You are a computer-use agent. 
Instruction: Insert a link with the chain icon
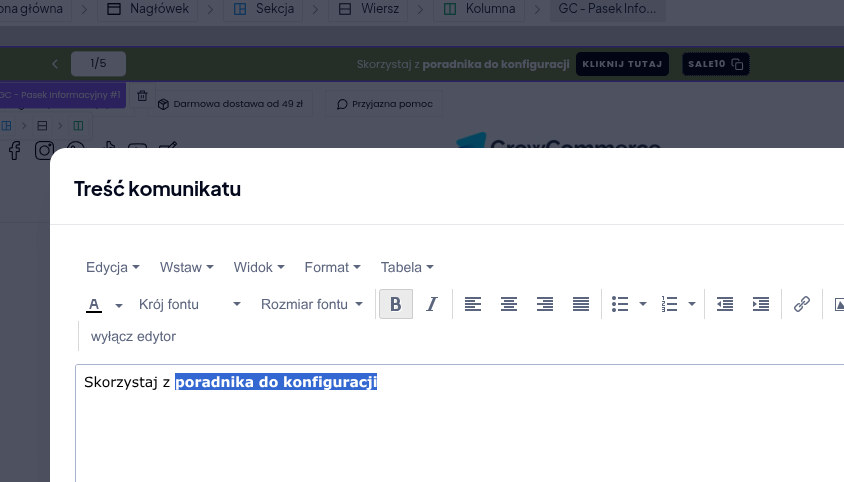tap(801, 304)
